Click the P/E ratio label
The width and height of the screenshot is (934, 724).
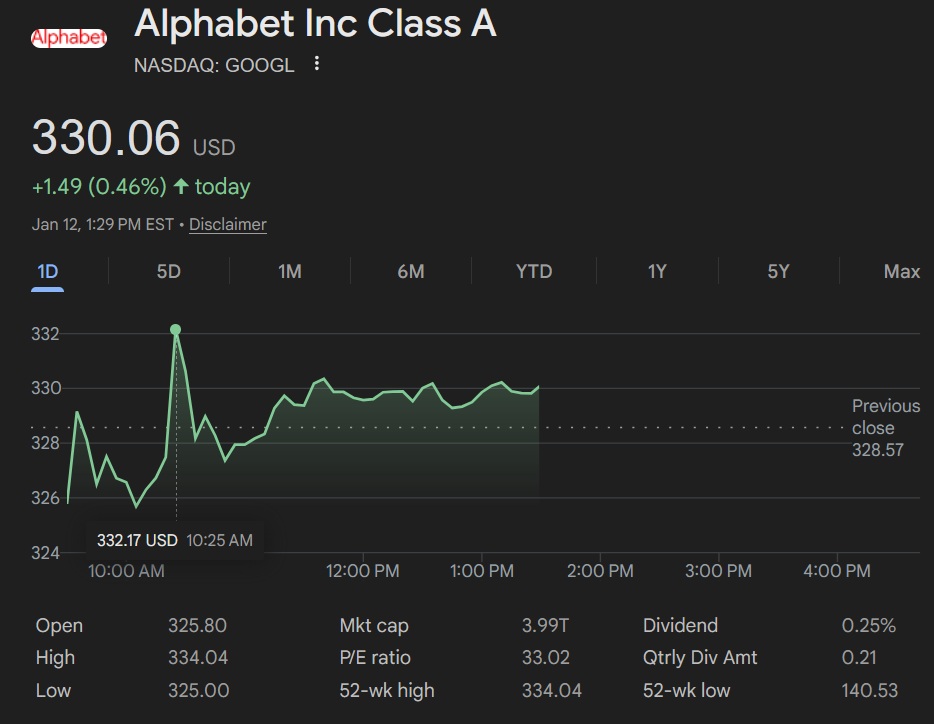[375, 658]
